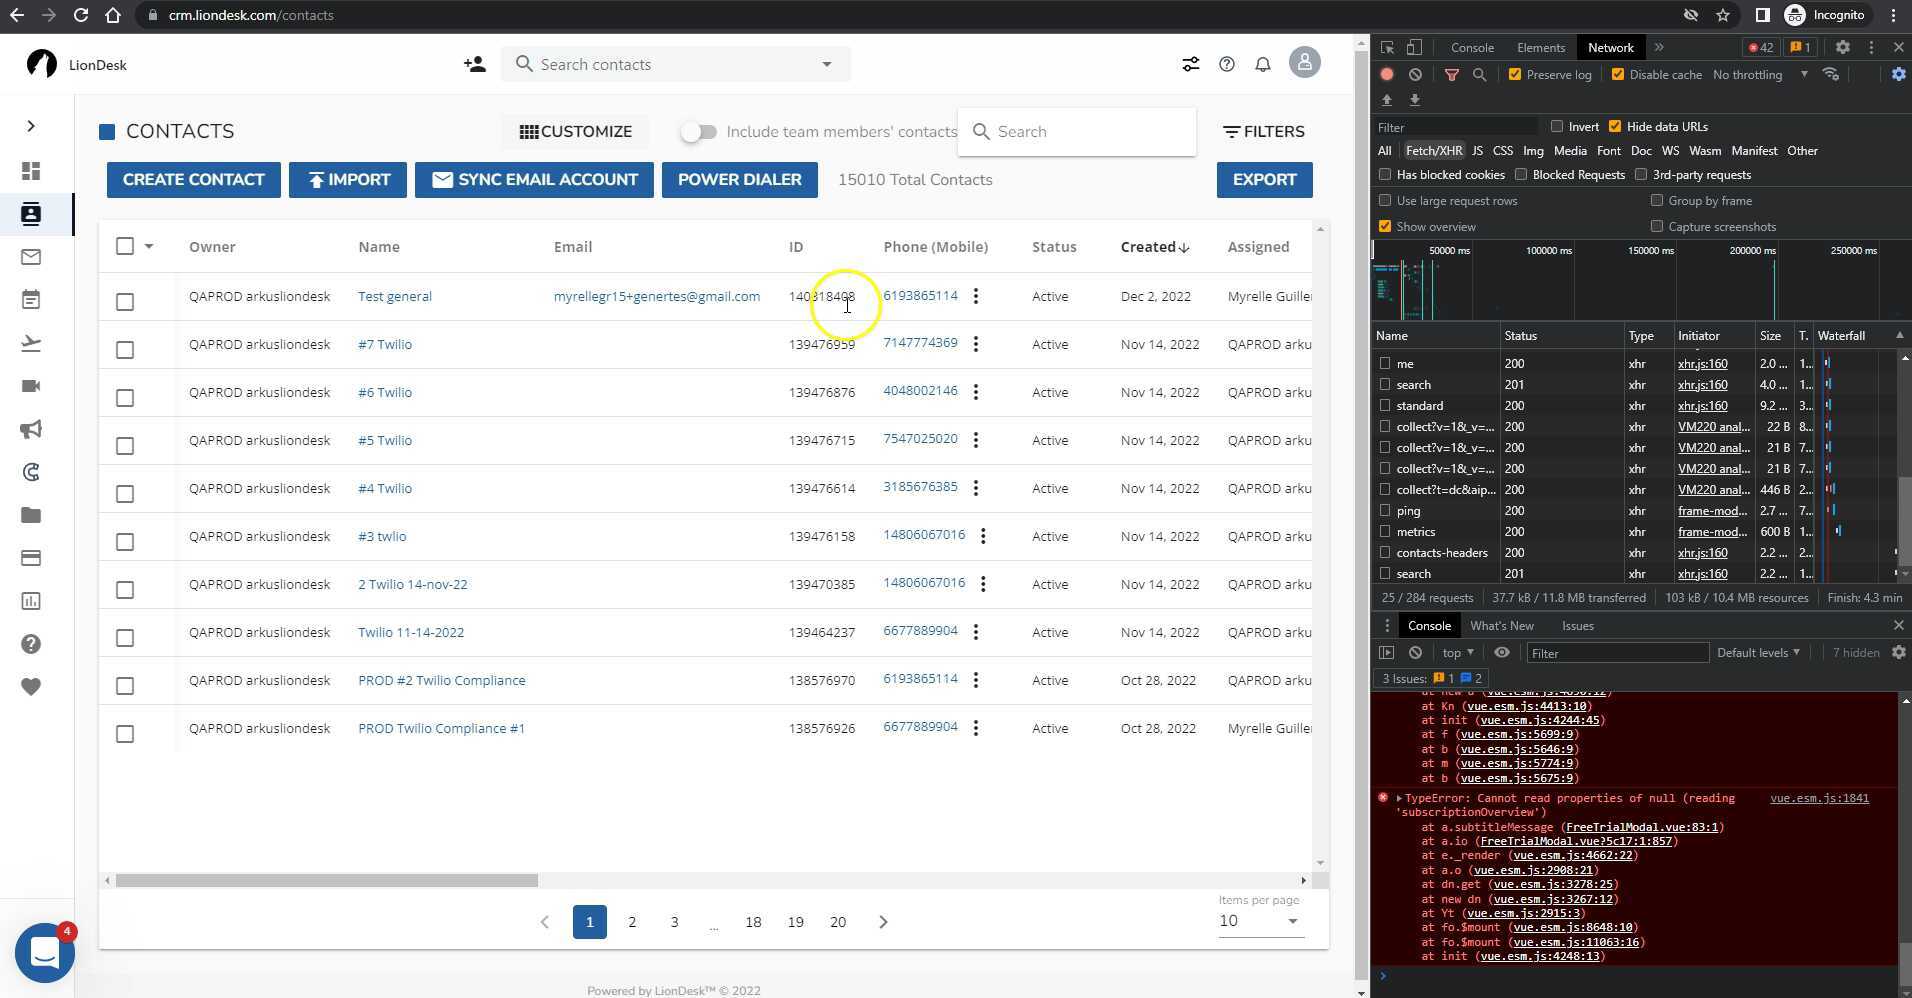The width and height of the screenshot is (1912, 998).
Task: Select the Email sidebar icon
Action: point(30,257)
